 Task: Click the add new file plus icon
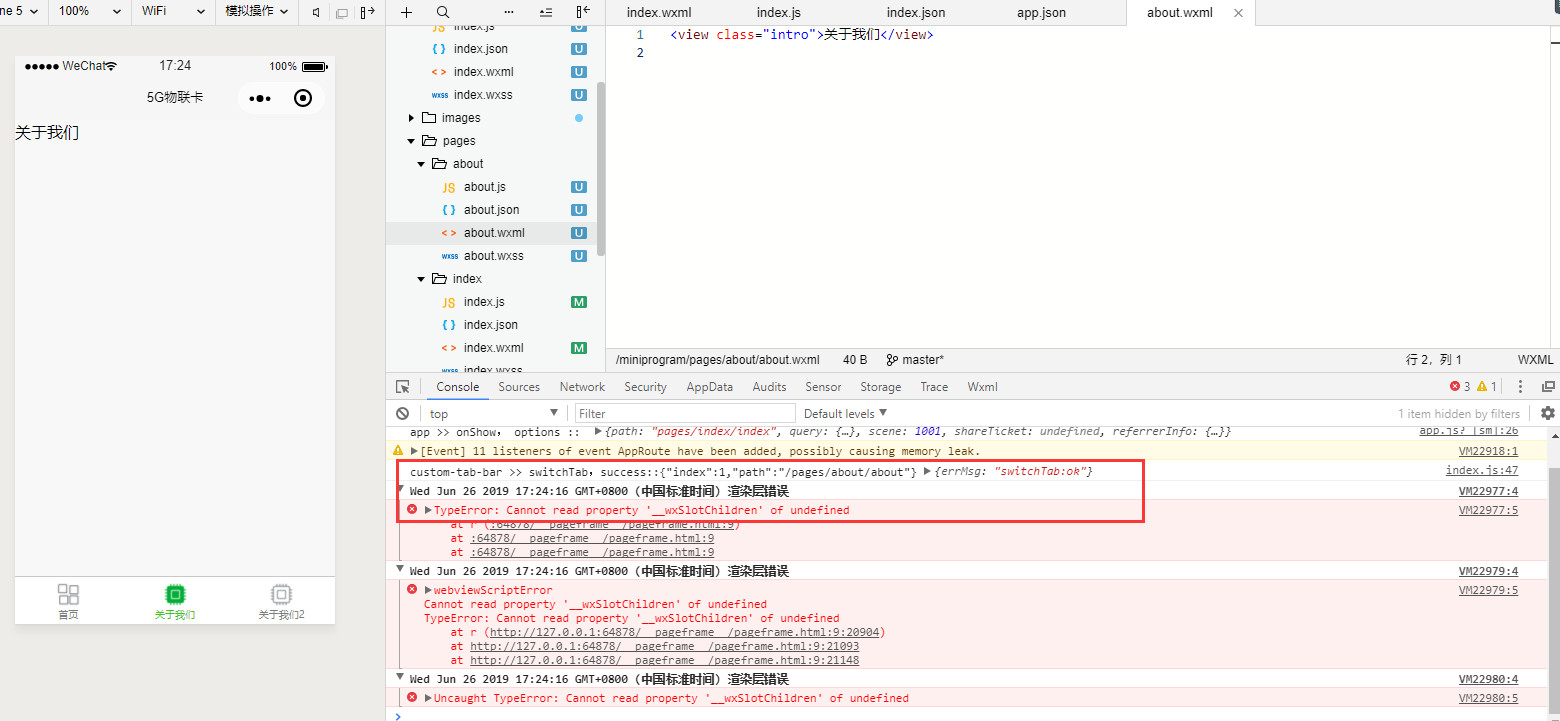coord(406,12)
